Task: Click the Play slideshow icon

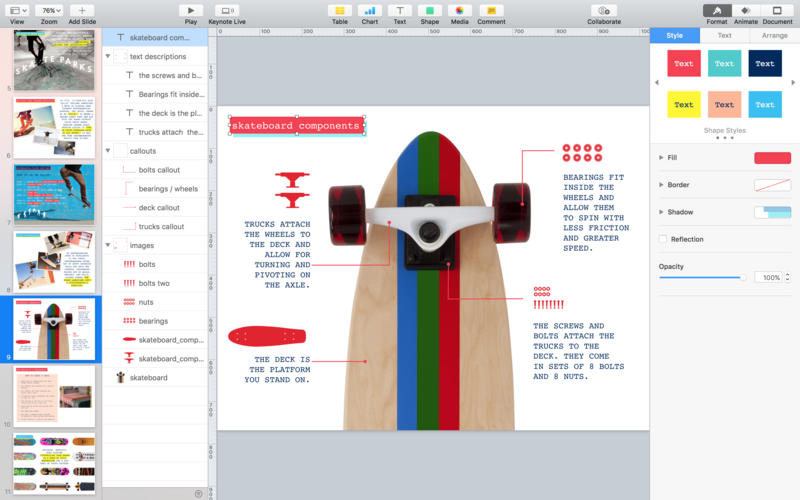Action: (x=191, y=10)
